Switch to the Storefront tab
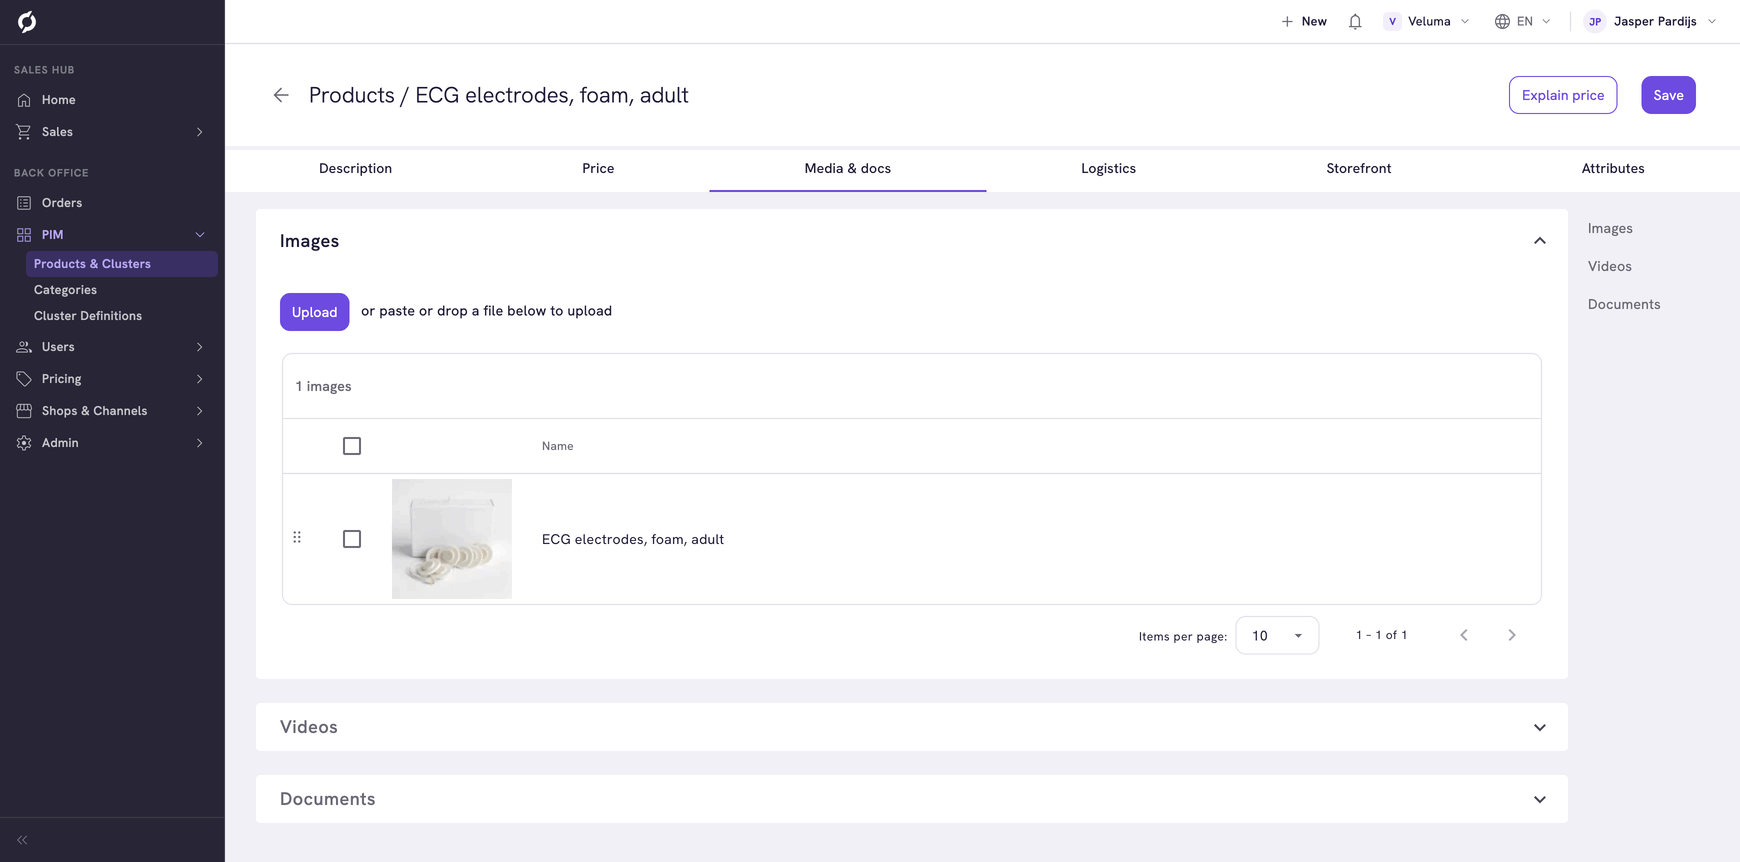Image resolution: width=1740 pixels, height=862 pixels. coord(1358,168)
